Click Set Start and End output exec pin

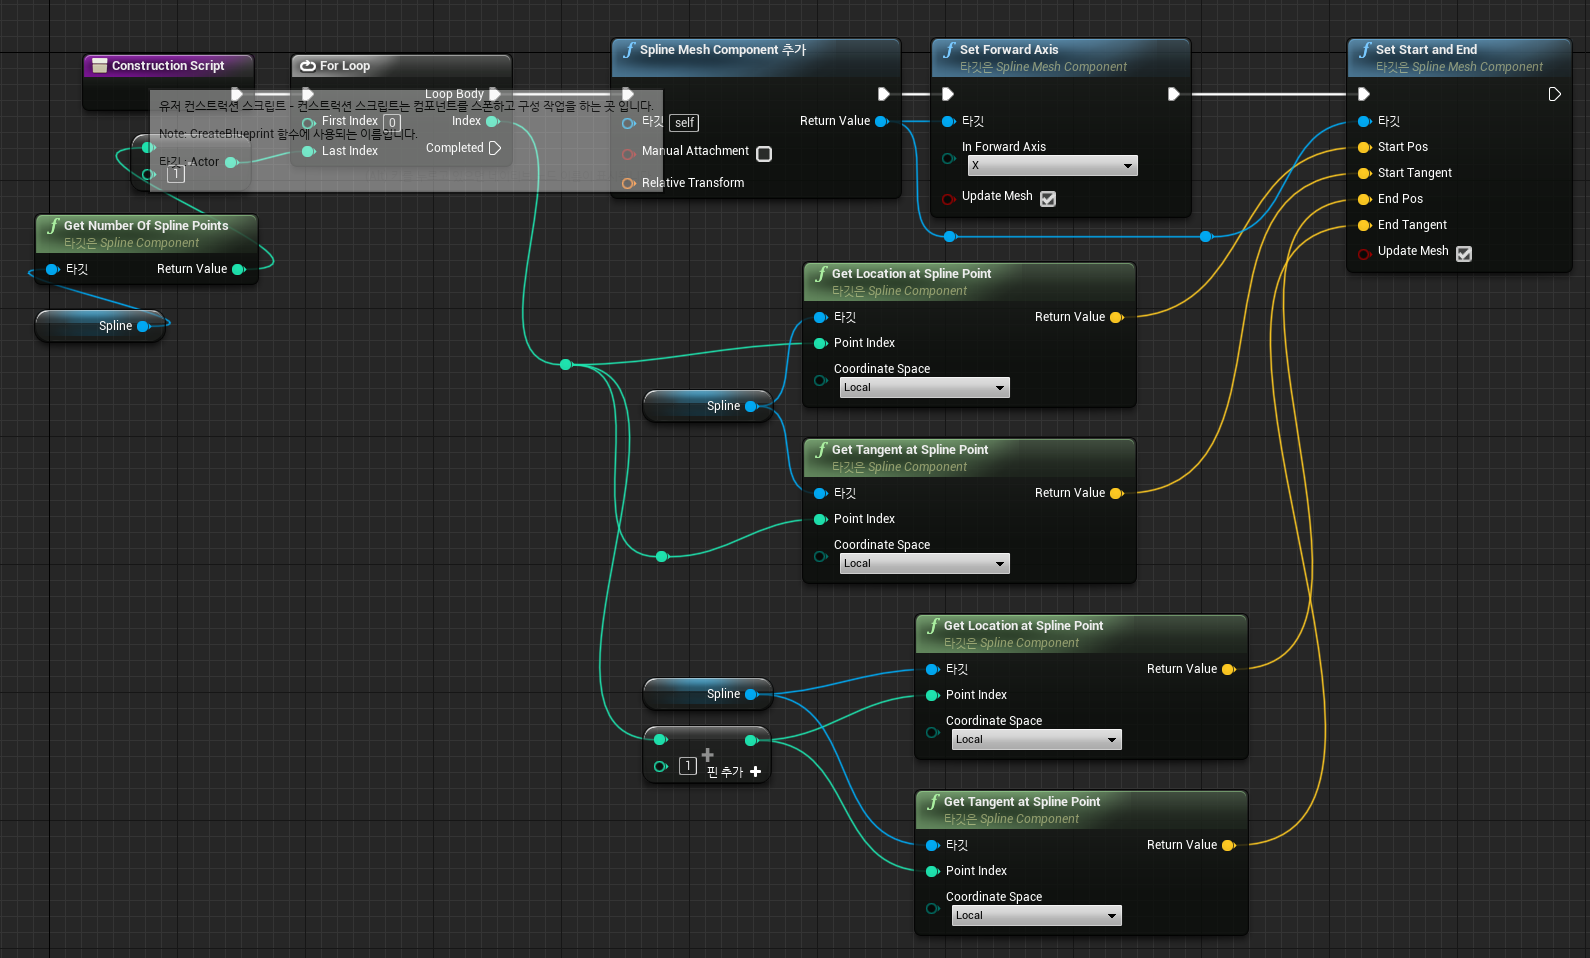[1555, 94]
